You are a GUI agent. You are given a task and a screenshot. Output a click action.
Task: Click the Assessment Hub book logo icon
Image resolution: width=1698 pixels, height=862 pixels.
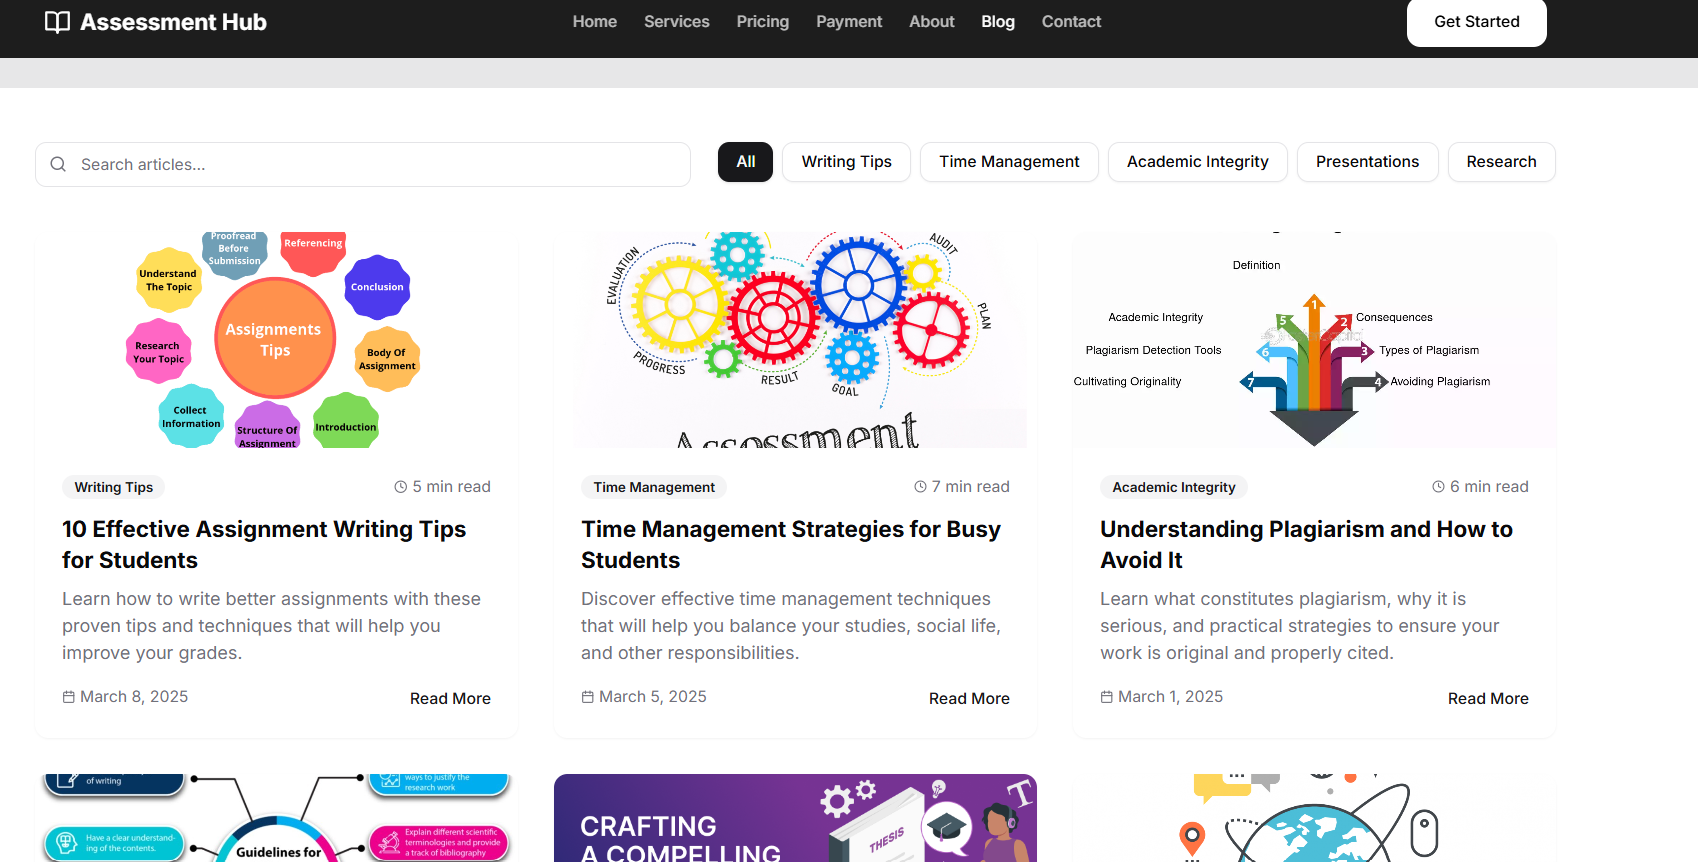coord(57,22)
